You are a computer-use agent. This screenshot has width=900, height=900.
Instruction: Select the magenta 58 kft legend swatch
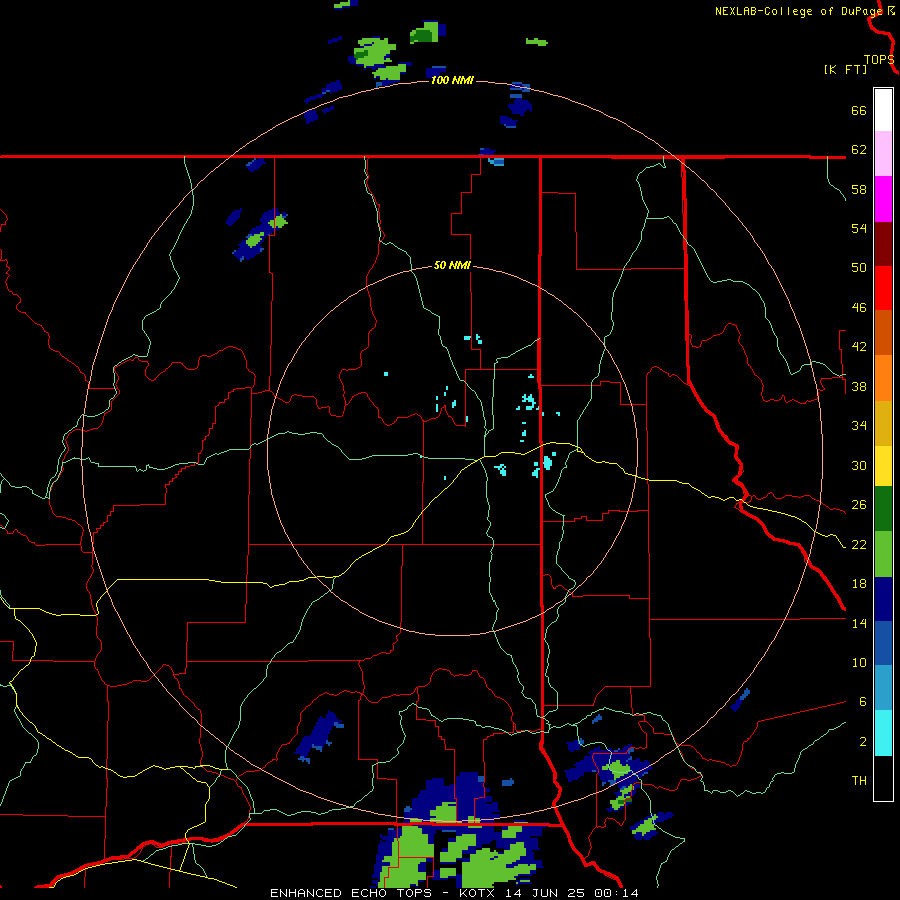[x=883, y=199]
